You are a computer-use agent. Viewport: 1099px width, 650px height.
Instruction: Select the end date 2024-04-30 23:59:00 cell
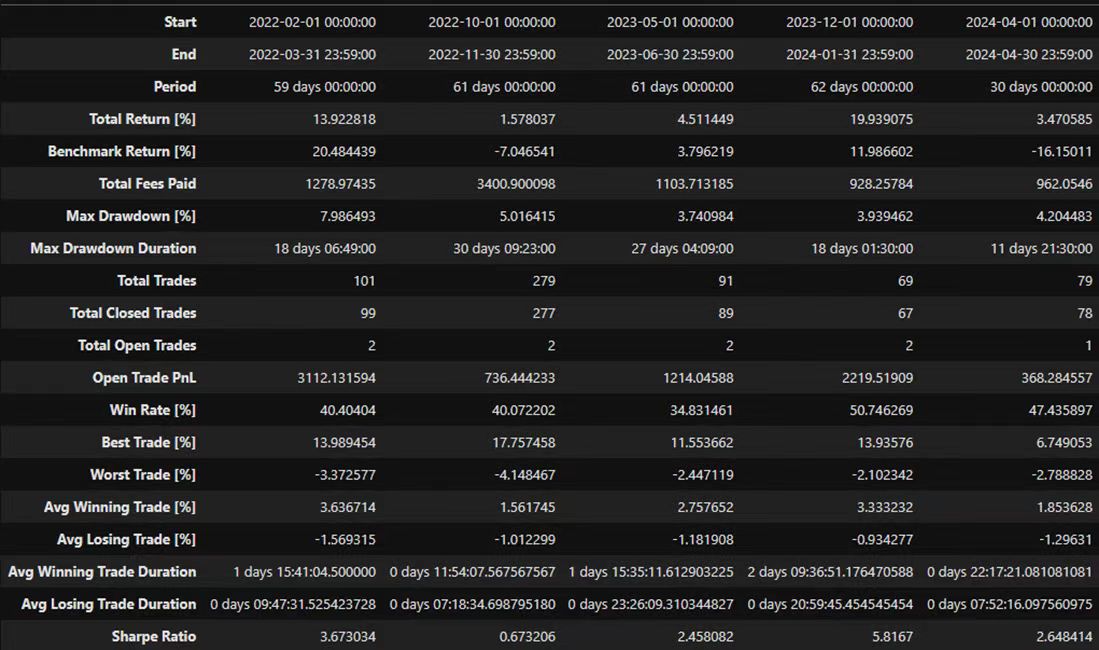coord(1029,55)
